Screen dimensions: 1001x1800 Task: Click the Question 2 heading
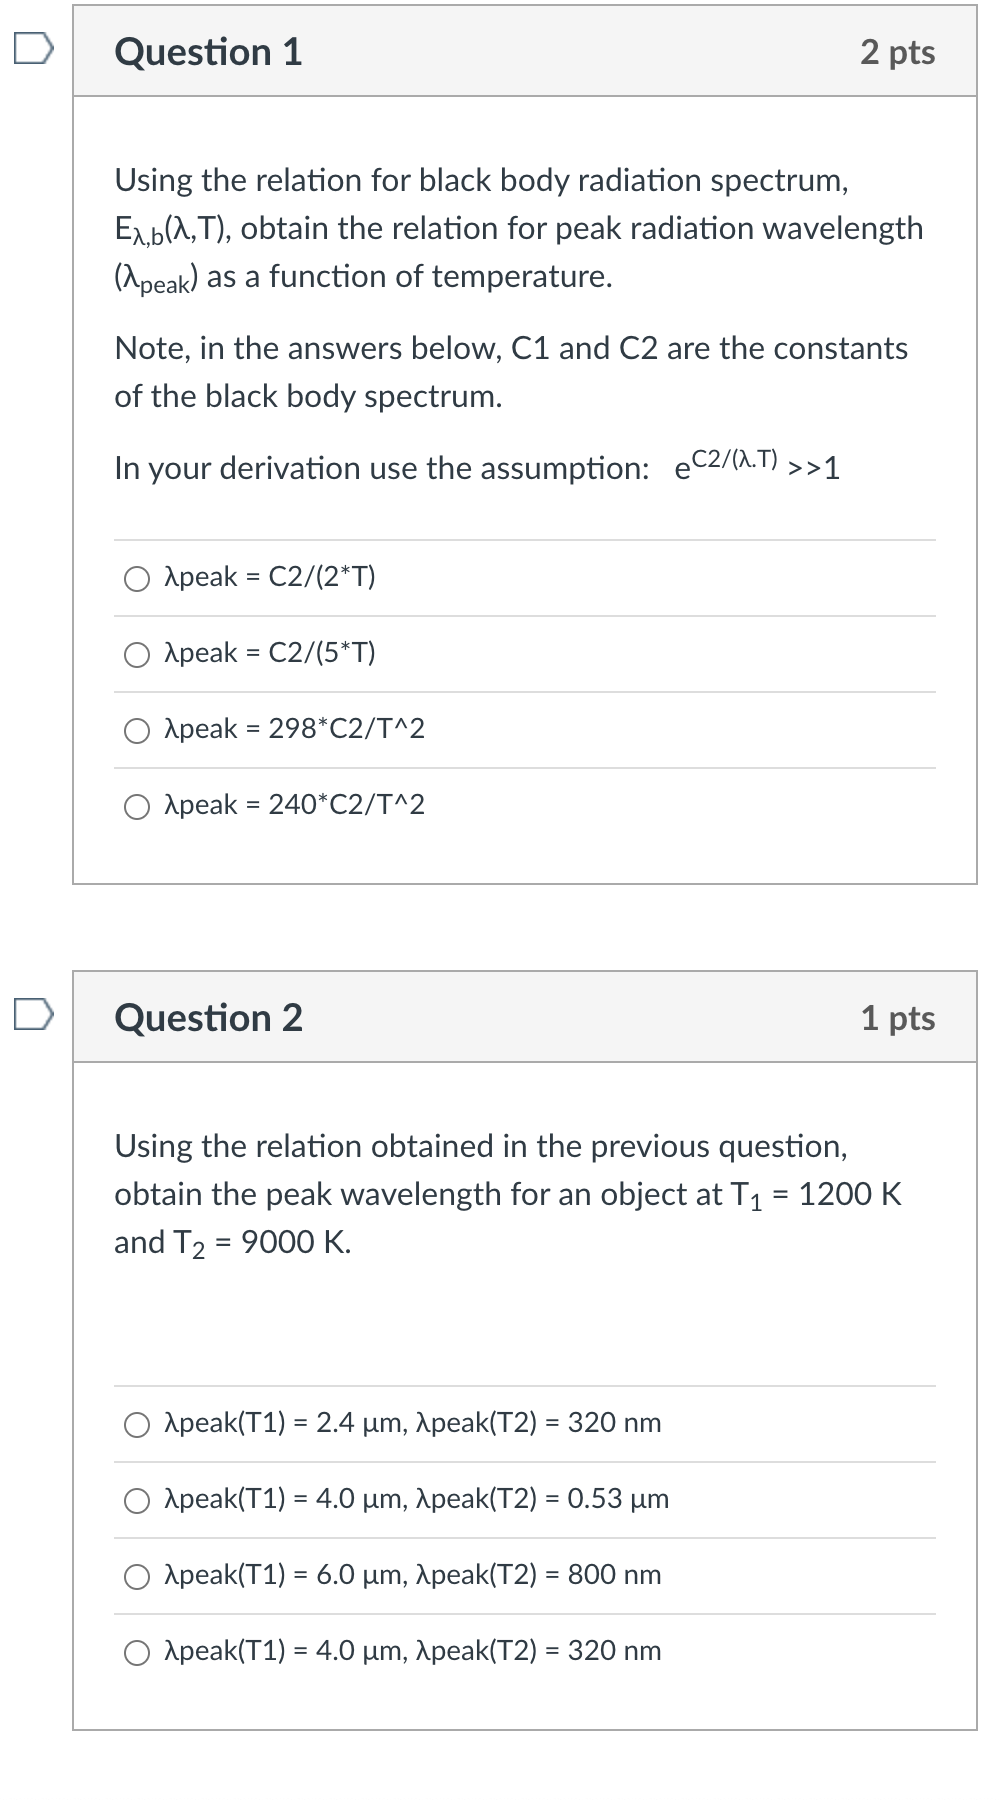[208, 1018]
